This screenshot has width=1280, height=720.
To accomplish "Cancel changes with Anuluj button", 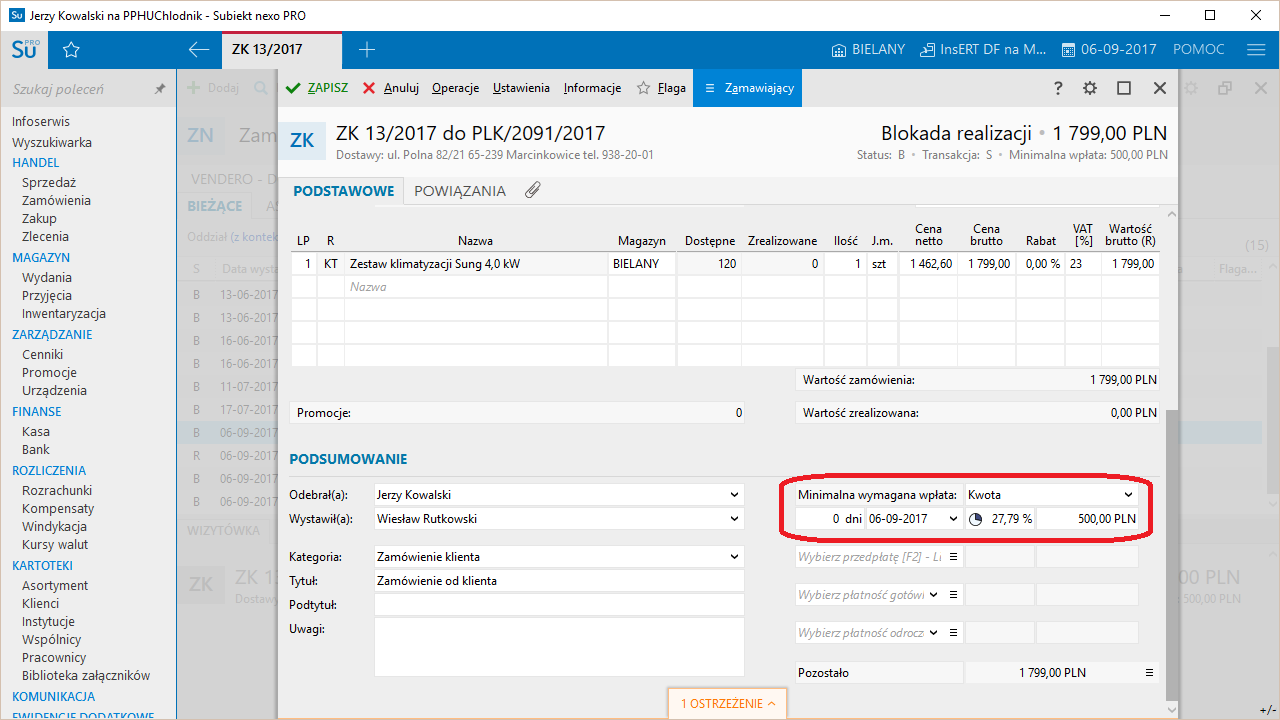I will click(390, 88).
